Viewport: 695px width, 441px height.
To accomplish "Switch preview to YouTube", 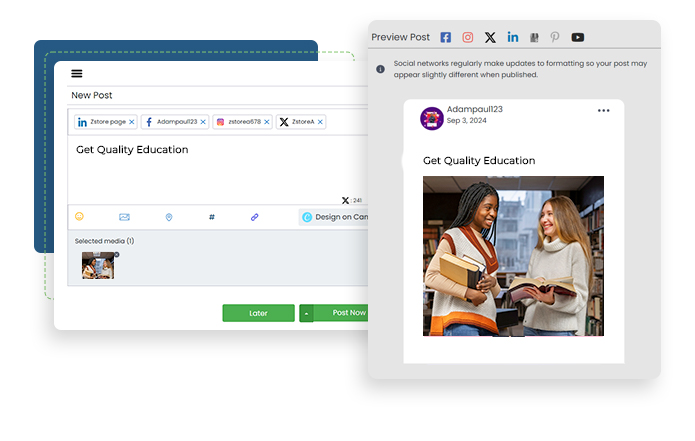I will pos(578,37).
